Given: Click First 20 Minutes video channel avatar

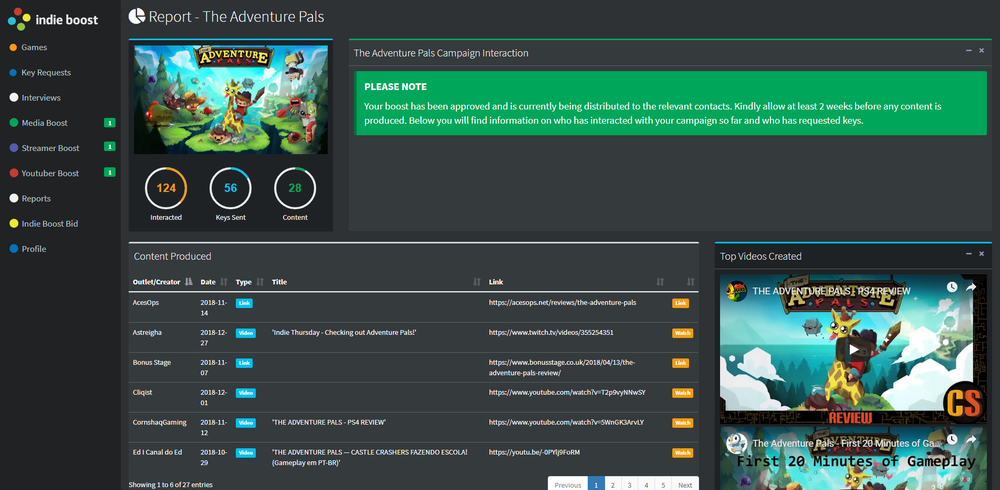Looking at the screenshot, I should [x=737, y=443].
